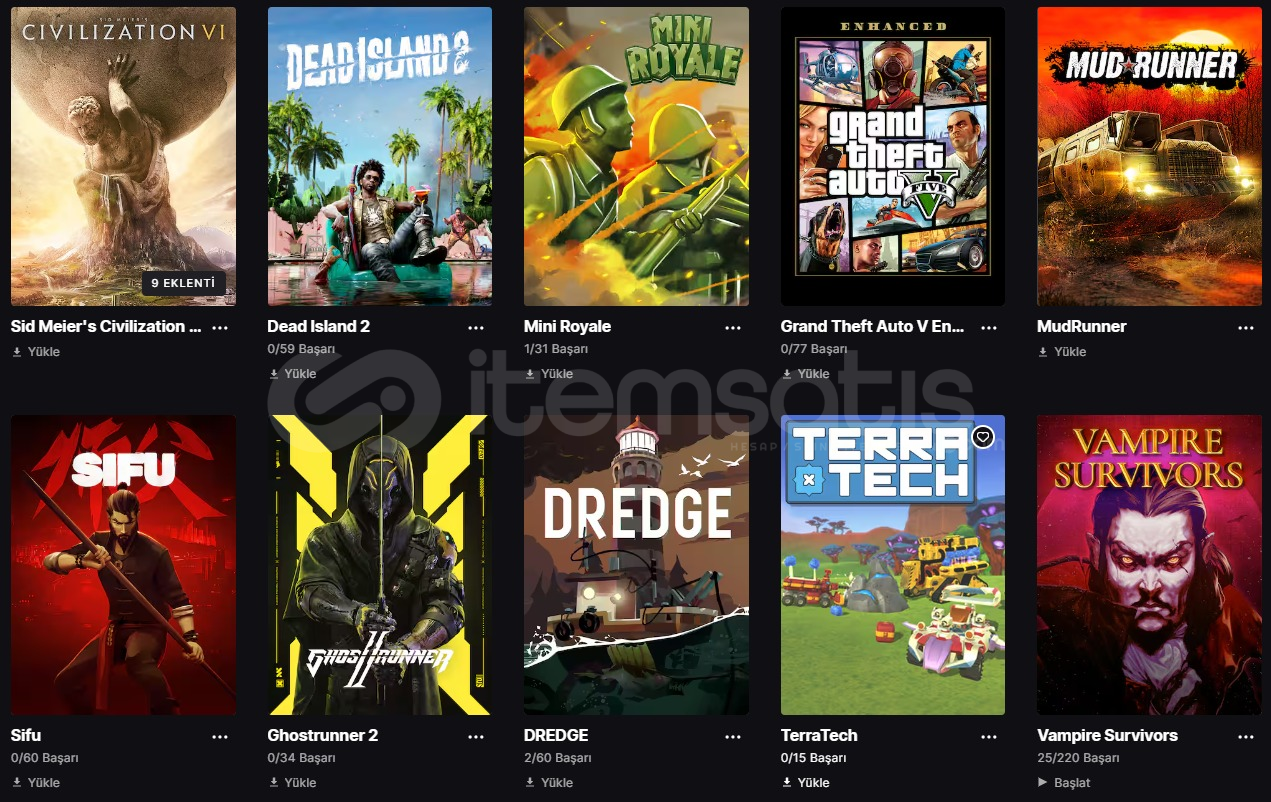
Task: Click the play icon under Vampire Survivors
Action: [x=1043, y=783]
